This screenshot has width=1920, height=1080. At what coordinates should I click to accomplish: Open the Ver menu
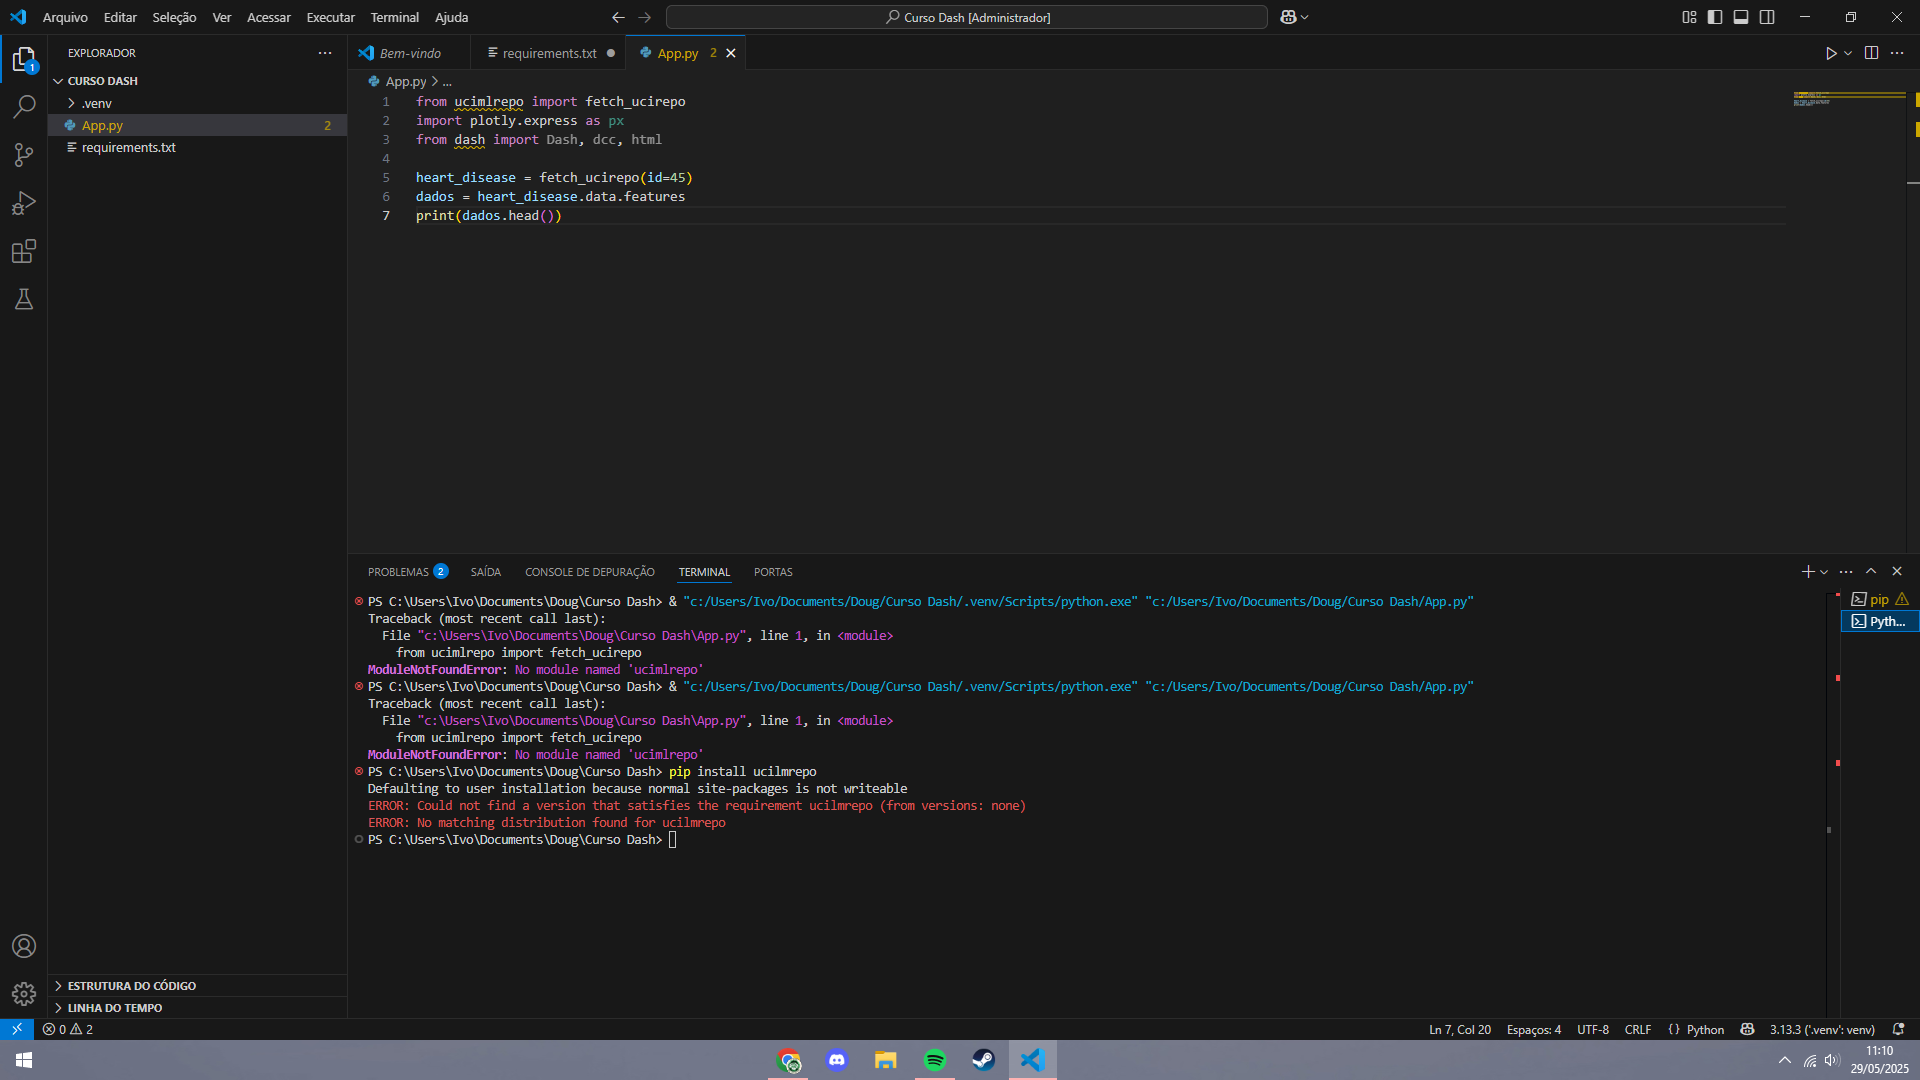222,17
